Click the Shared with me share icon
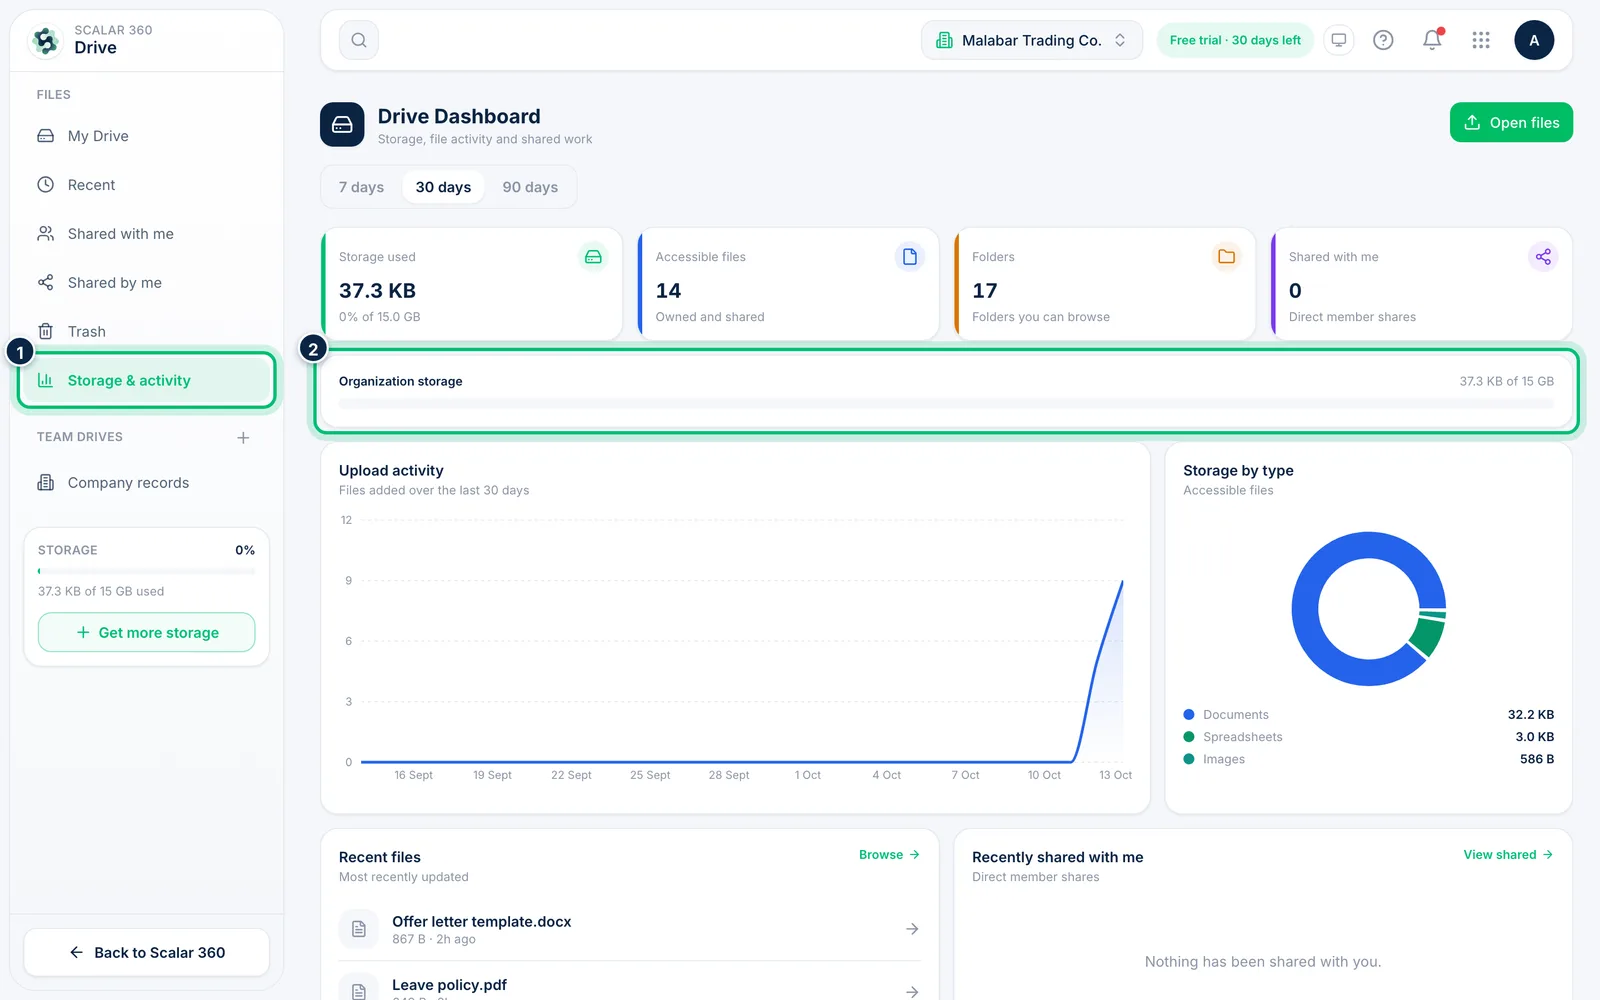 pos(1543,257)
